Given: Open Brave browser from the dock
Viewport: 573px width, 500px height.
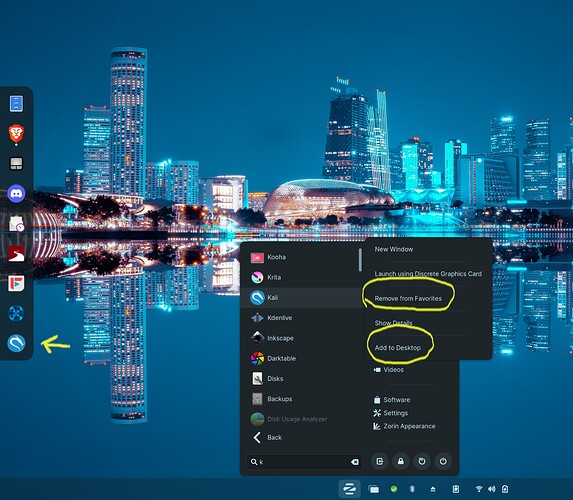Looking at the screenshot, I should [16, 133].
